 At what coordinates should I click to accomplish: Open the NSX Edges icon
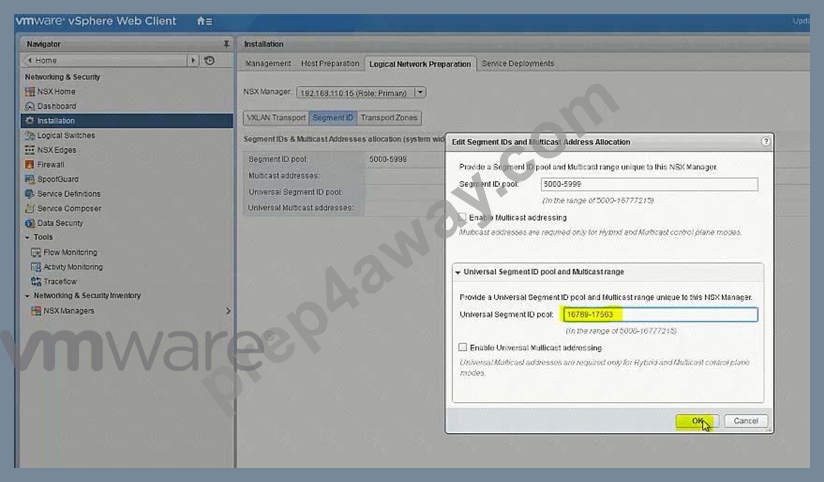coord(29,150)
